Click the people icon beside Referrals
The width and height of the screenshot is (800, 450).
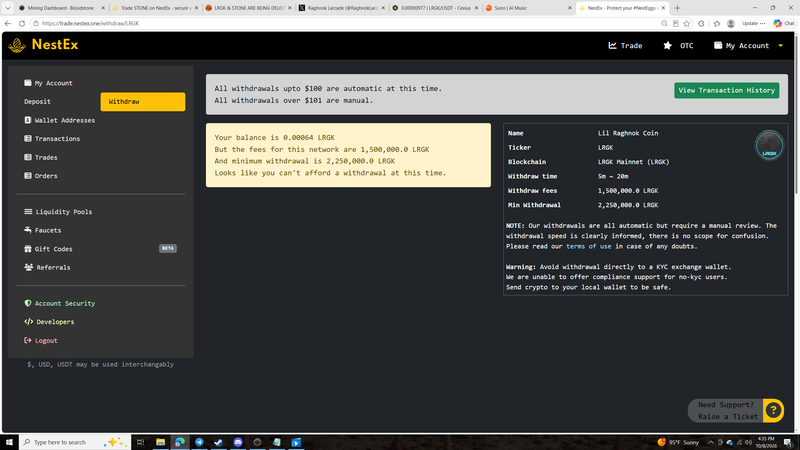29,267
